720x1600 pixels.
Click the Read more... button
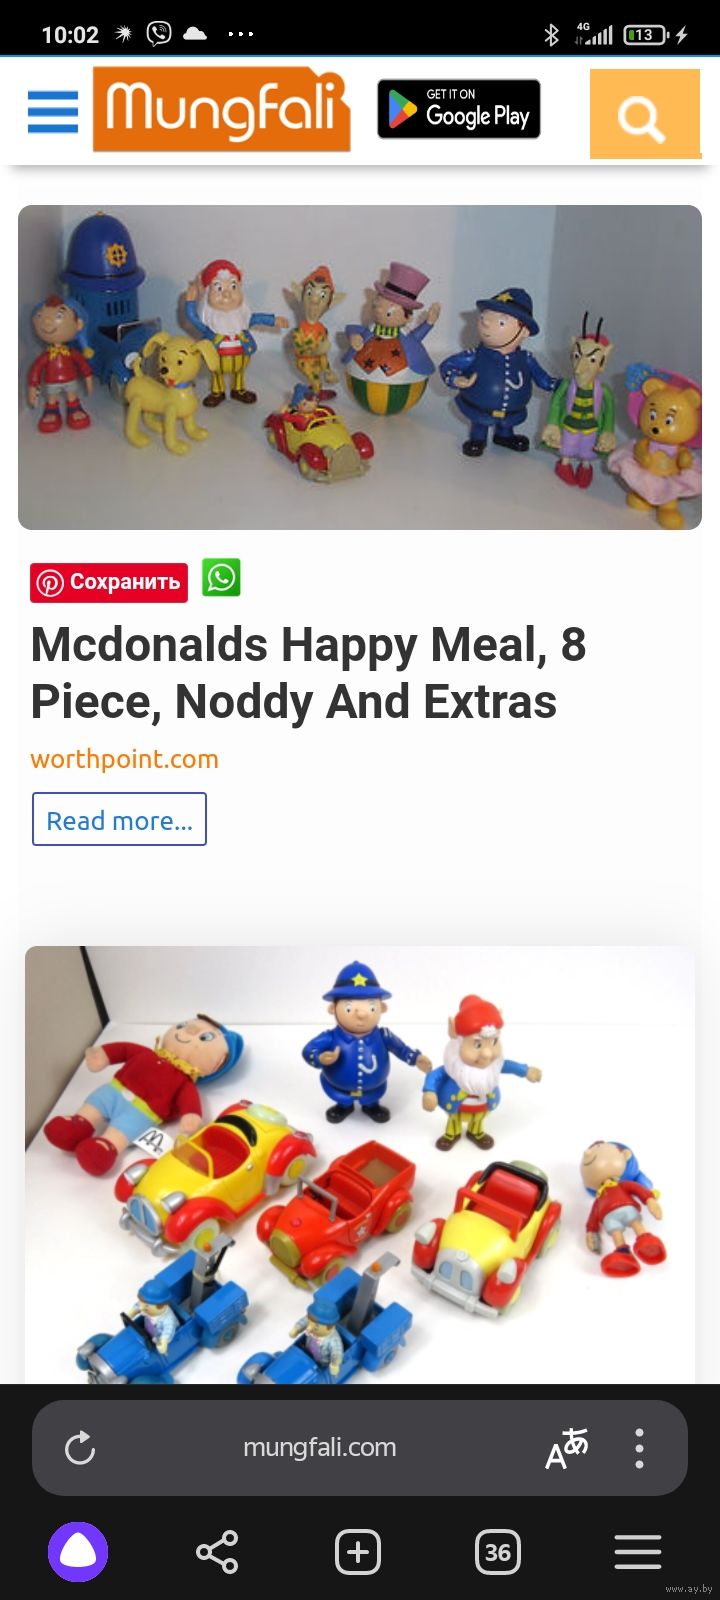click(x=119, y=819)
